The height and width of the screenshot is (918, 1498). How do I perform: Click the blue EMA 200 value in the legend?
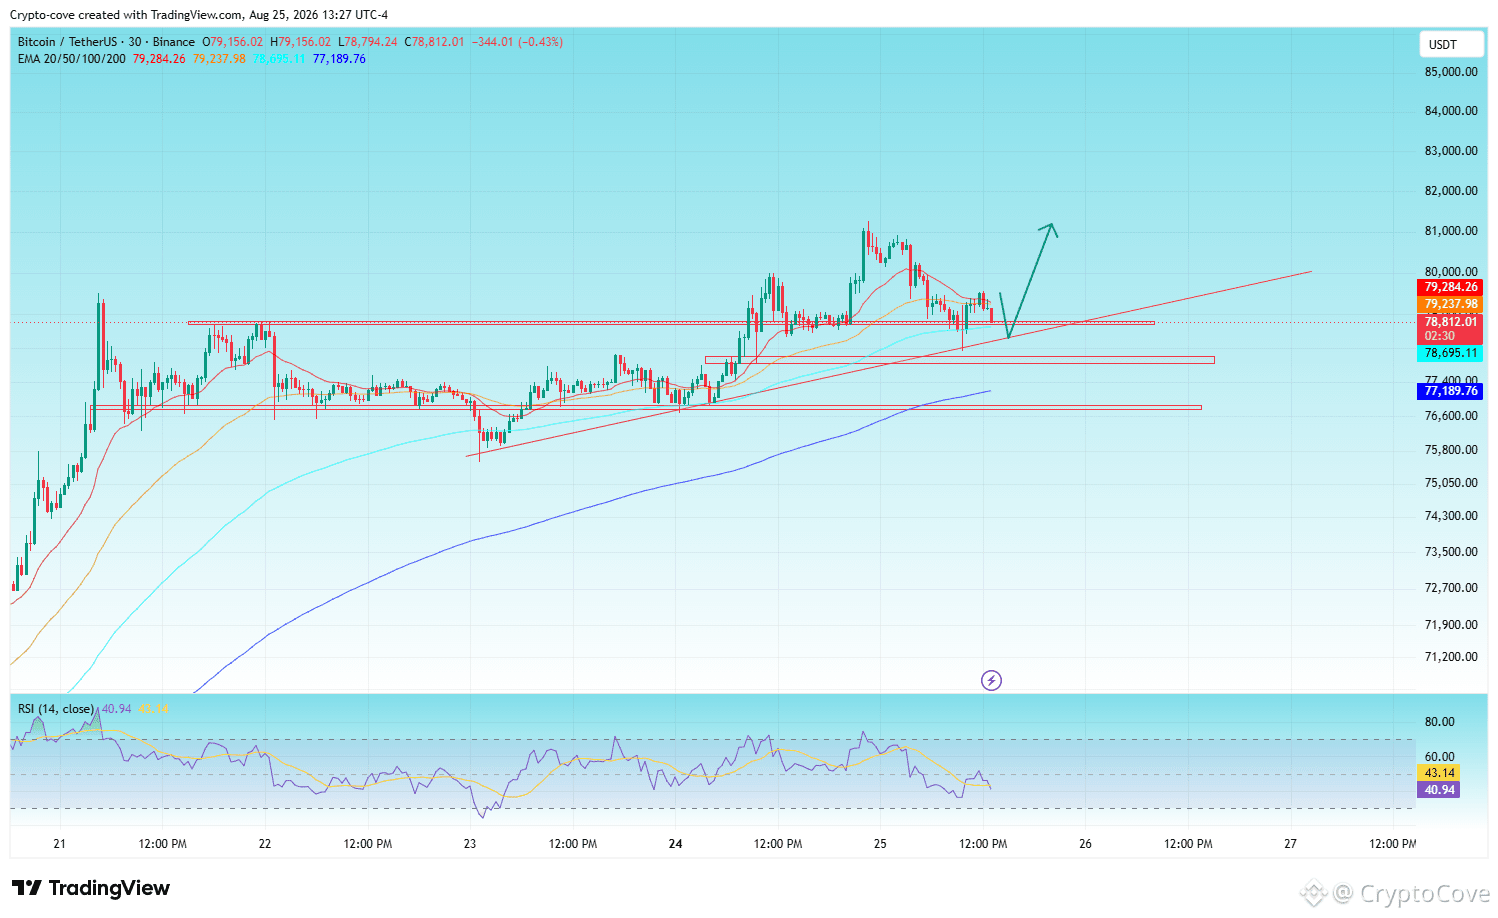pyautogui.click(x=339, y=59)
